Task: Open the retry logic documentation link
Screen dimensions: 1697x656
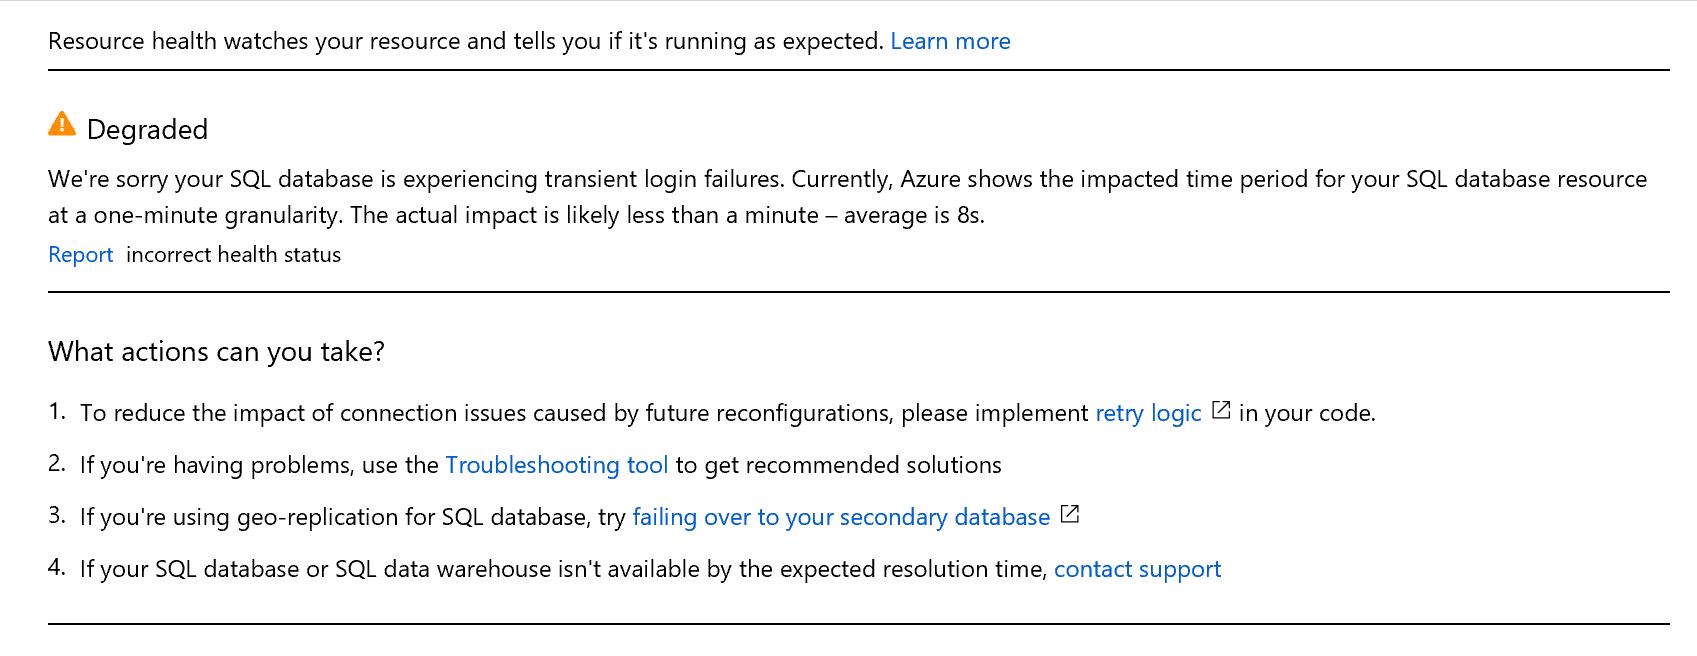Action: click(1146, 412)
